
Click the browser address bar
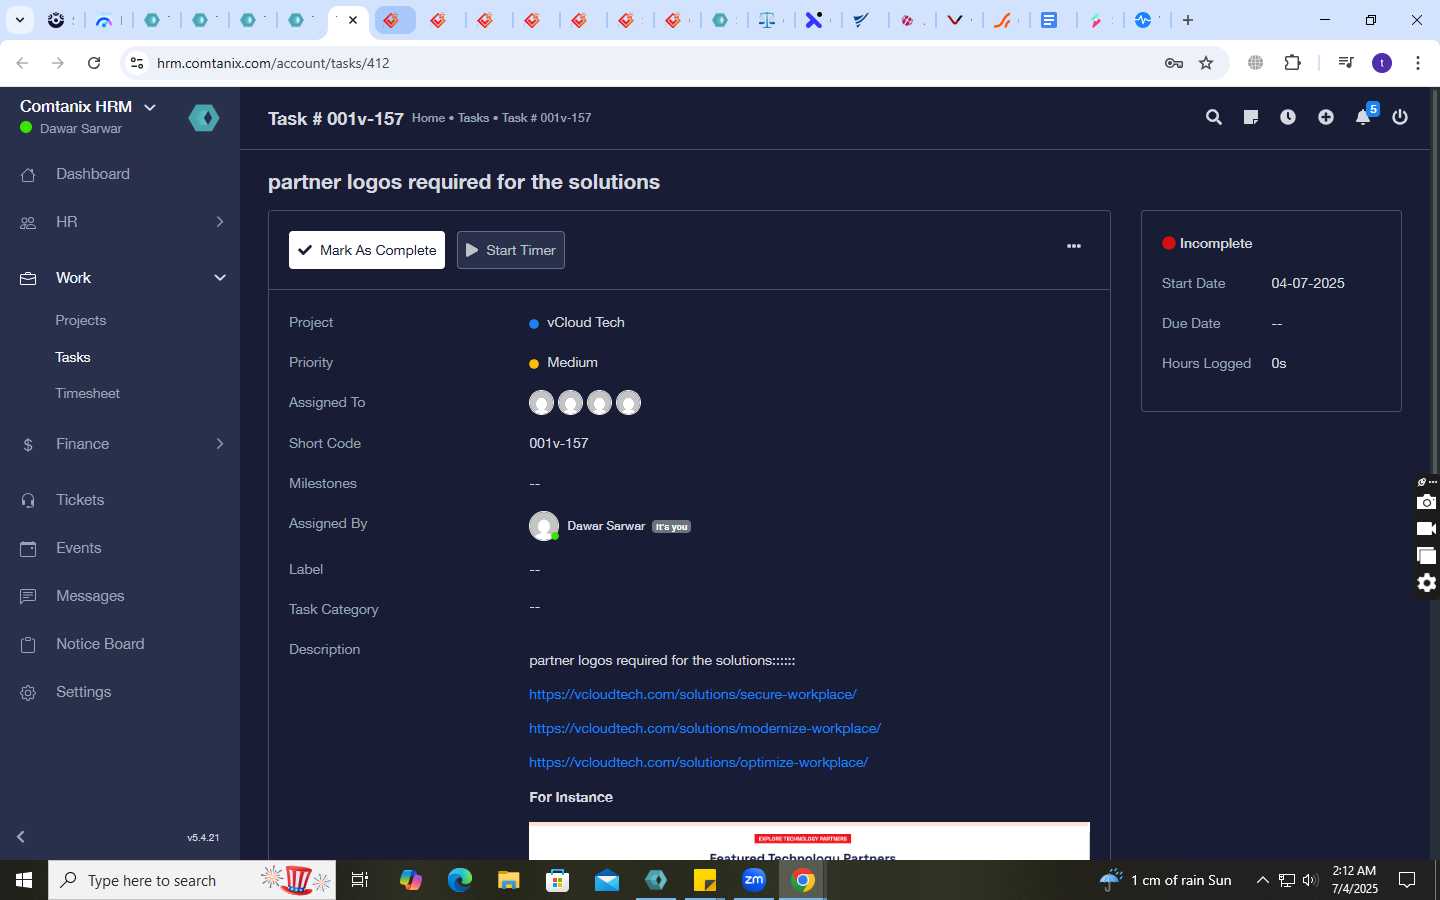640,63
